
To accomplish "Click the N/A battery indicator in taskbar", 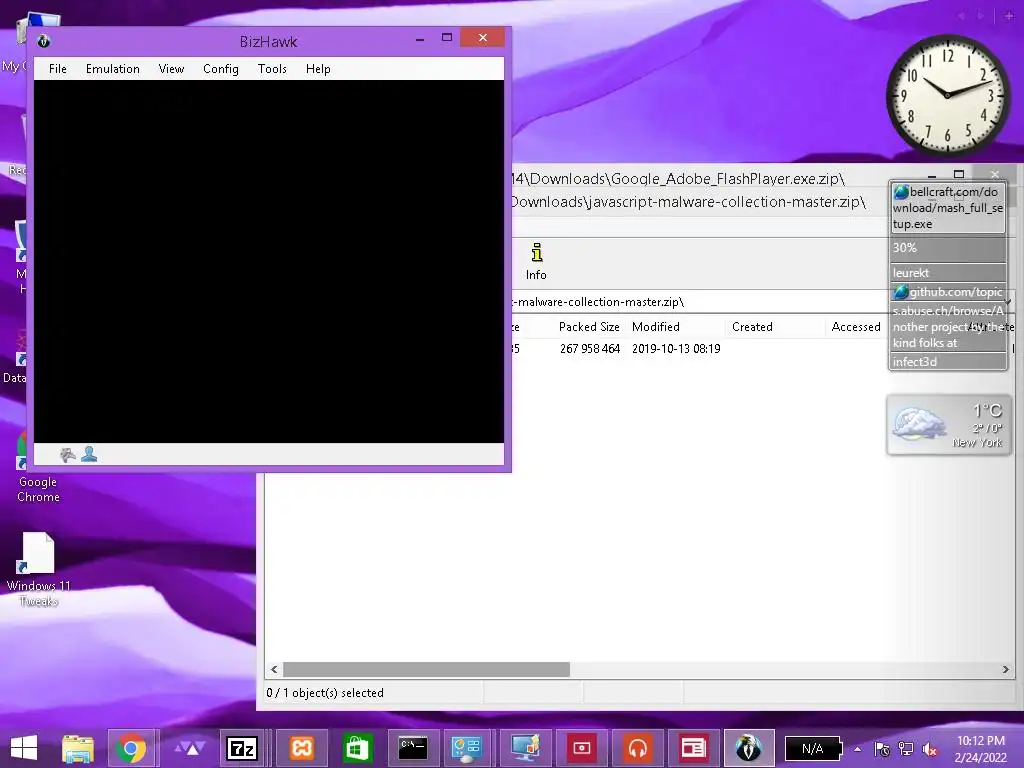I will pyautogui.click(x=814, y=748).
